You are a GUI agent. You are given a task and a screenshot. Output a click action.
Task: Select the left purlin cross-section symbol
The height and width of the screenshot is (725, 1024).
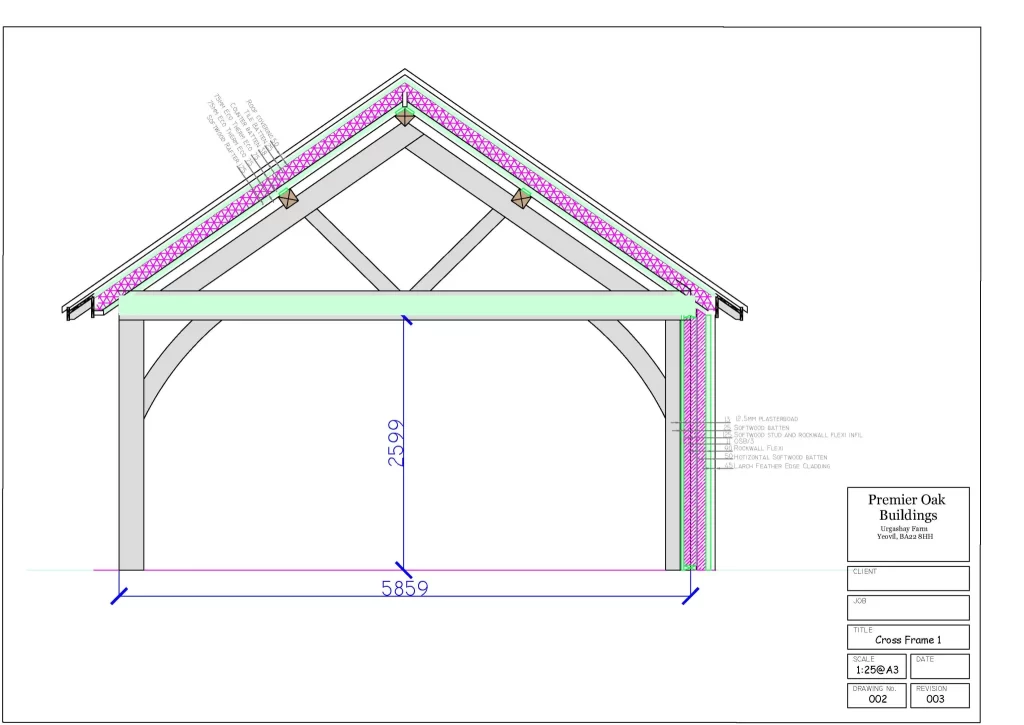(288, 197)
